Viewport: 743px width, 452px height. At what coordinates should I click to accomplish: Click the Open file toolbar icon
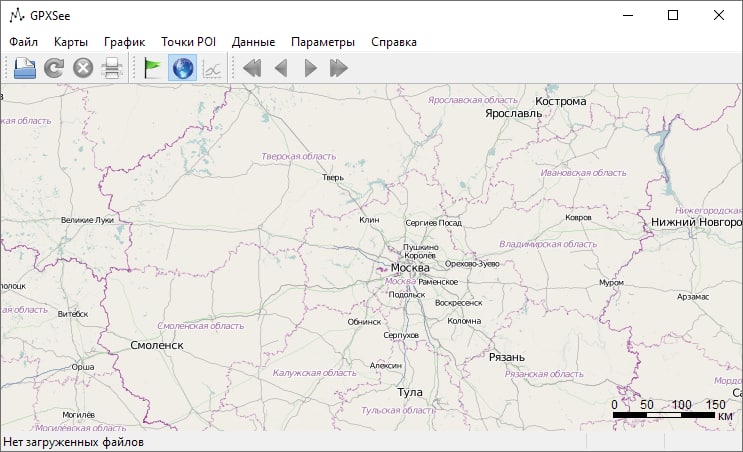25,68
